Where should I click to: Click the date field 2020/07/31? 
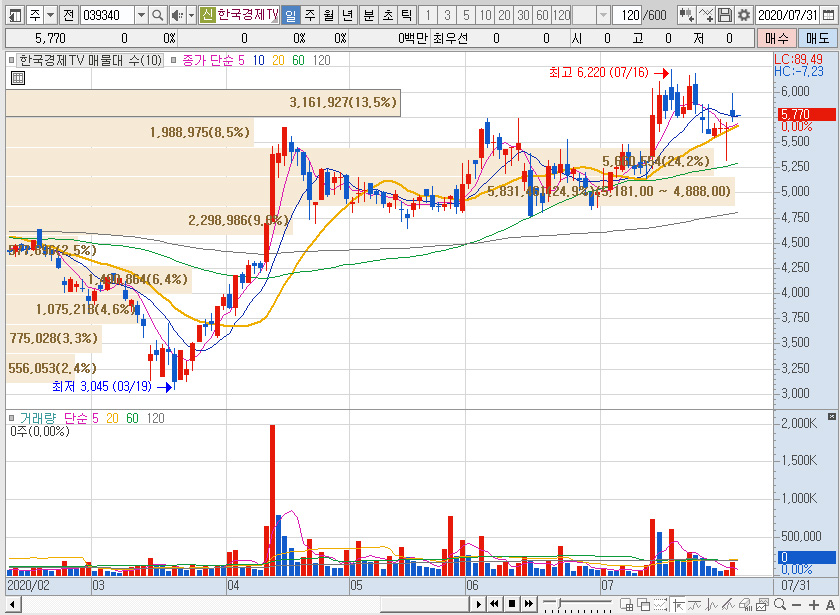788,15
